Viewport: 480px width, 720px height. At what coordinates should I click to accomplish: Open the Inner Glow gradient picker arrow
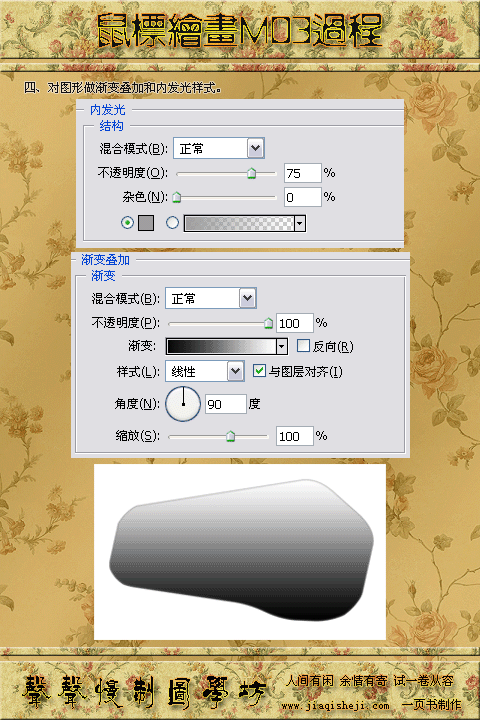(300, 224)
